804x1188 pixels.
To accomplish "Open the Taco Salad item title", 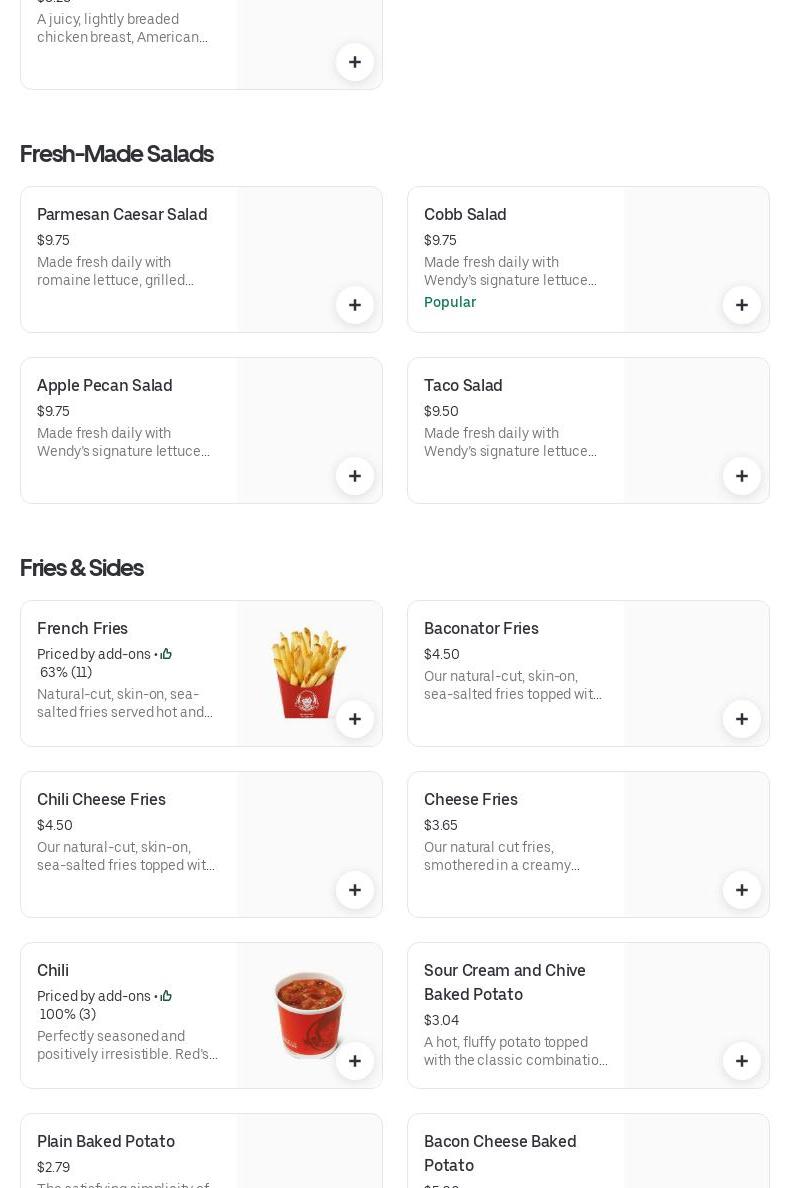I will tap(463, 386).
